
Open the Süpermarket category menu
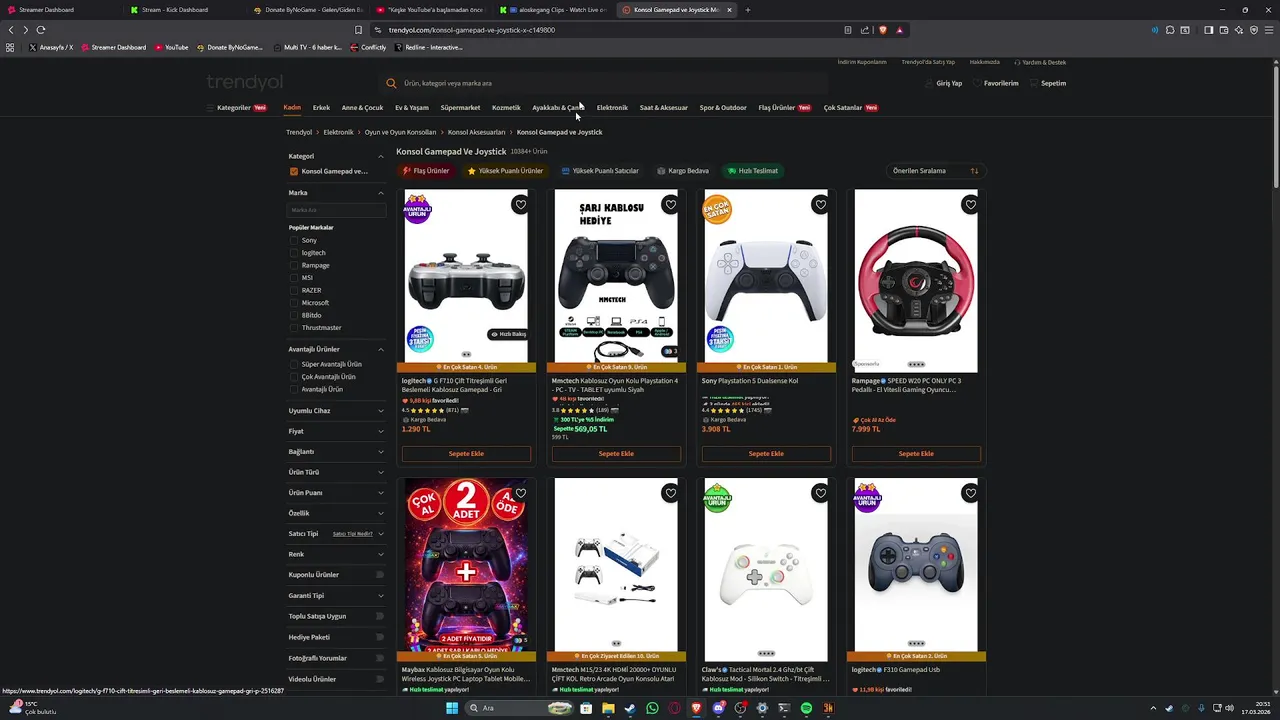coord(460,107)
